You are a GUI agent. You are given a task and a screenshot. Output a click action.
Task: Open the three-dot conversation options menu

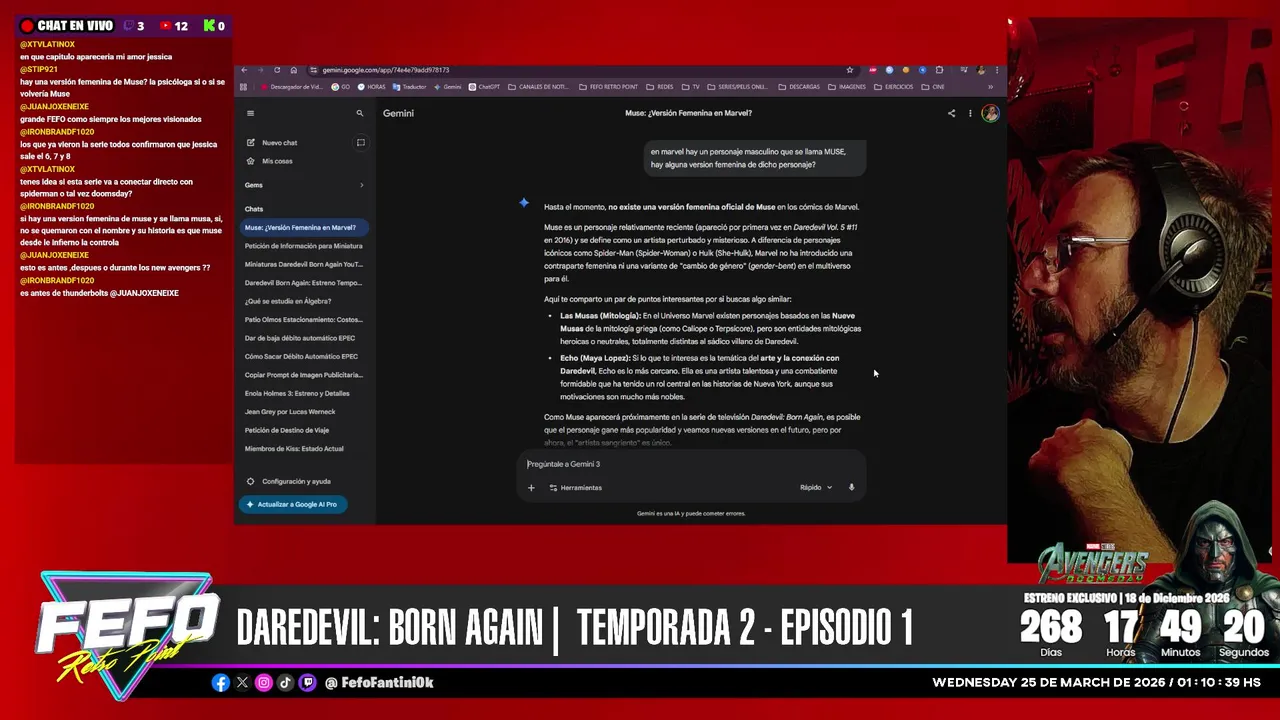coord(970,113)
